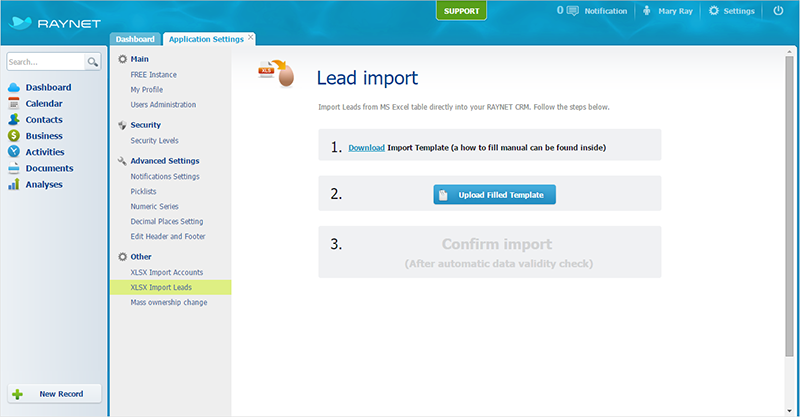Open Dashboard via the cloud icon
Screen dimensions: 800x417
14,87
